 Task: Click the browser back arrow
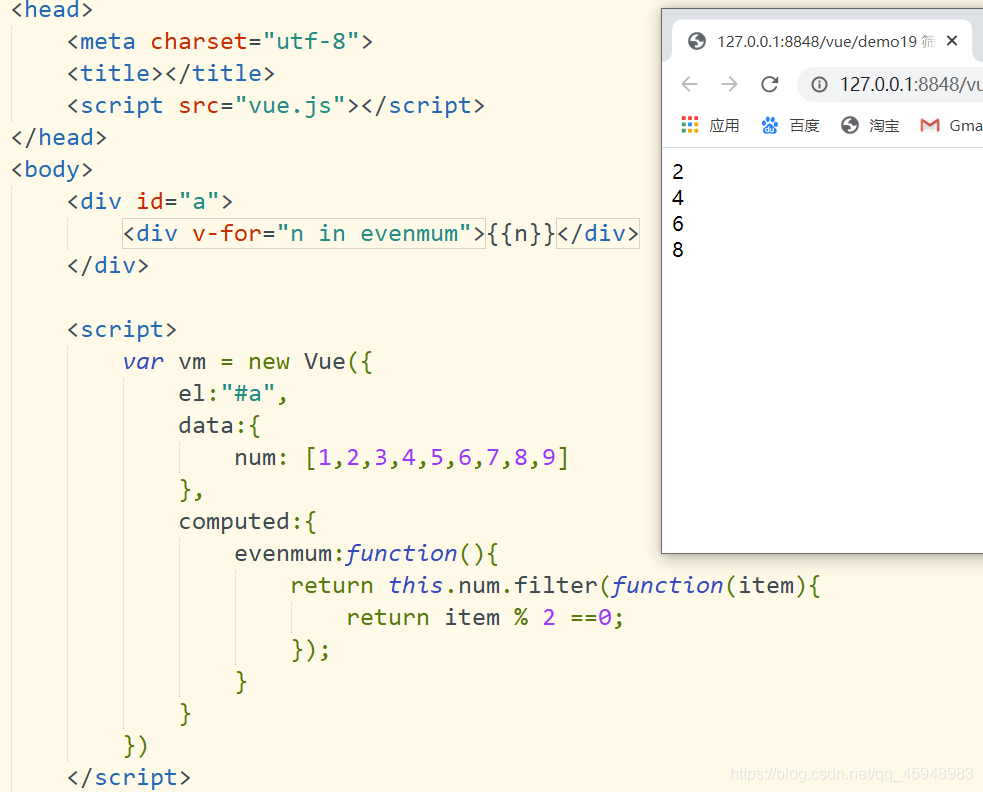[x=689, y=84]
